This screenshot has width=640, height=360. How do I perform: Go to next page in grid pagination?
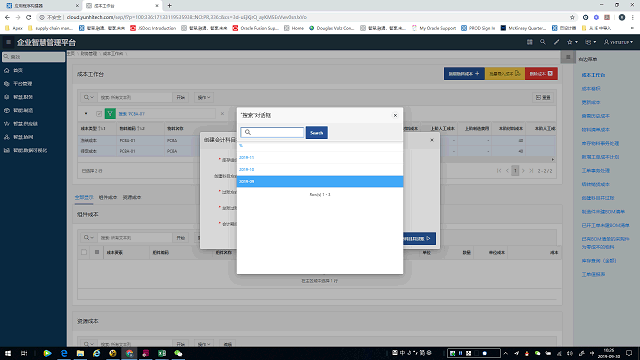click(x=523, y=171)
